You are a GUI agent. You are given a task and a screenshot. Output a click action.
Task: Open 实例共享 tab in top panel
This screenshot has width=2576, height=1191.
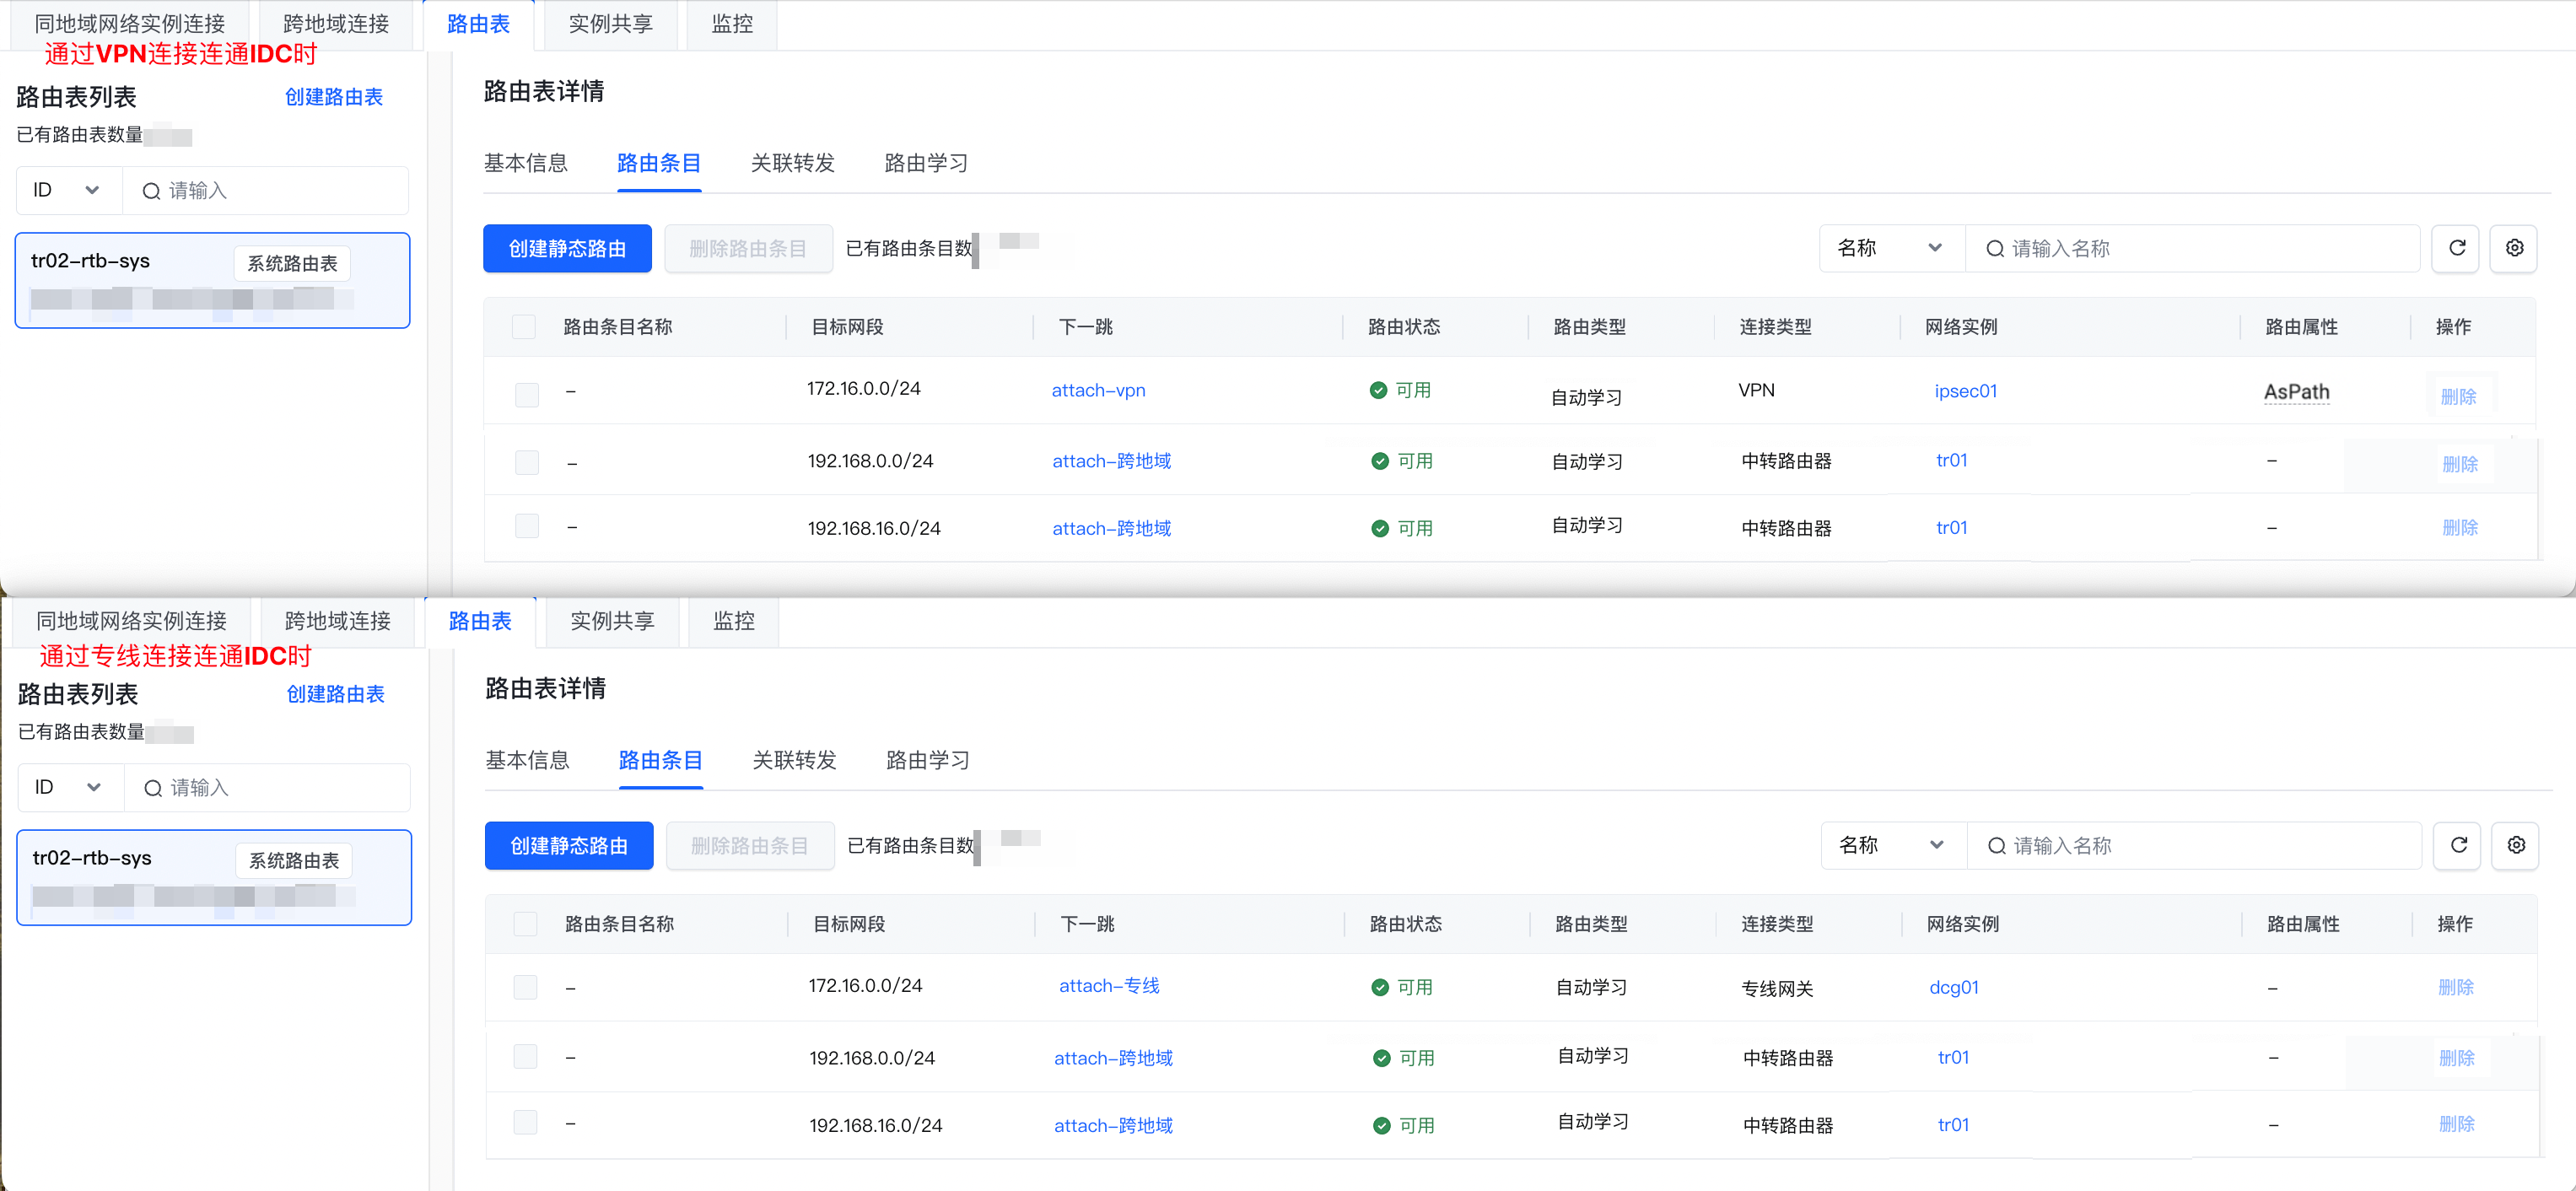tap(610, 24)
